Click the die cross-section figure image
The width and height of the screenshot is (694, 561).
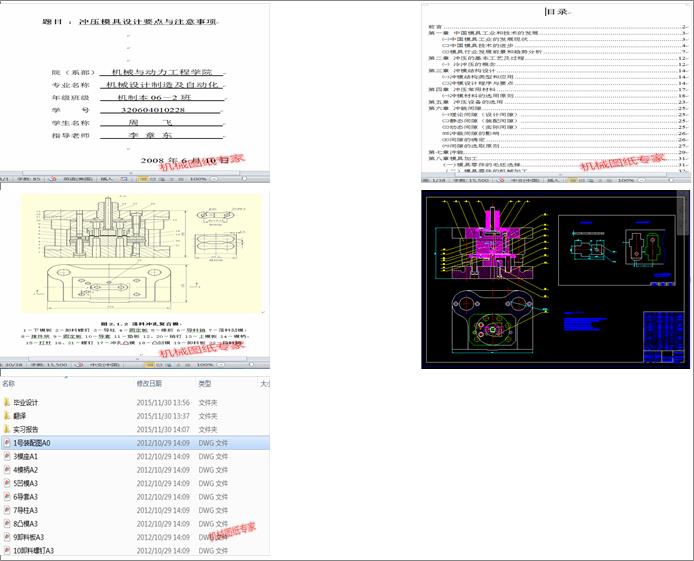142,254
